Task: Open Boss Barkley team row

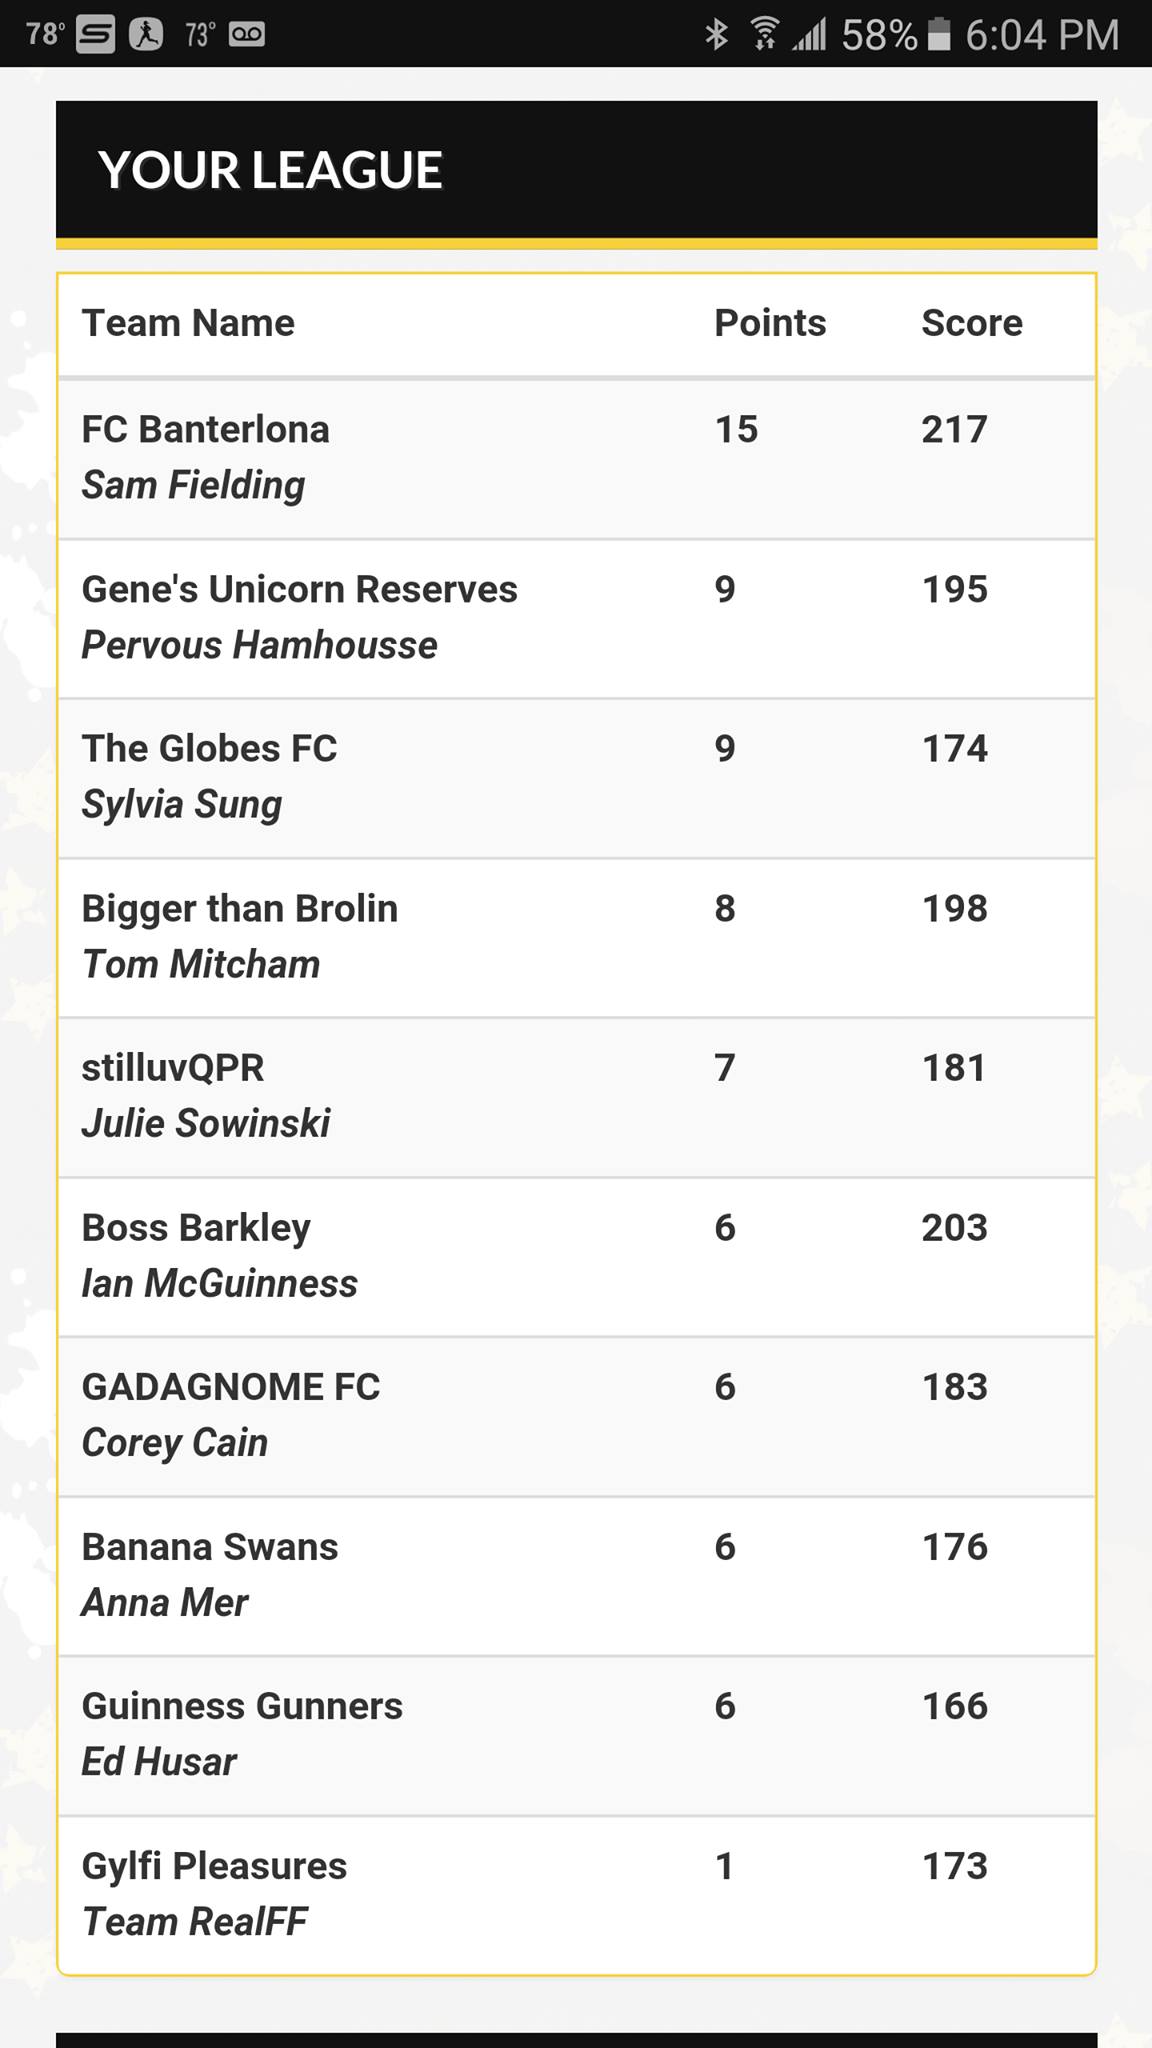Action: [577, 1257]
